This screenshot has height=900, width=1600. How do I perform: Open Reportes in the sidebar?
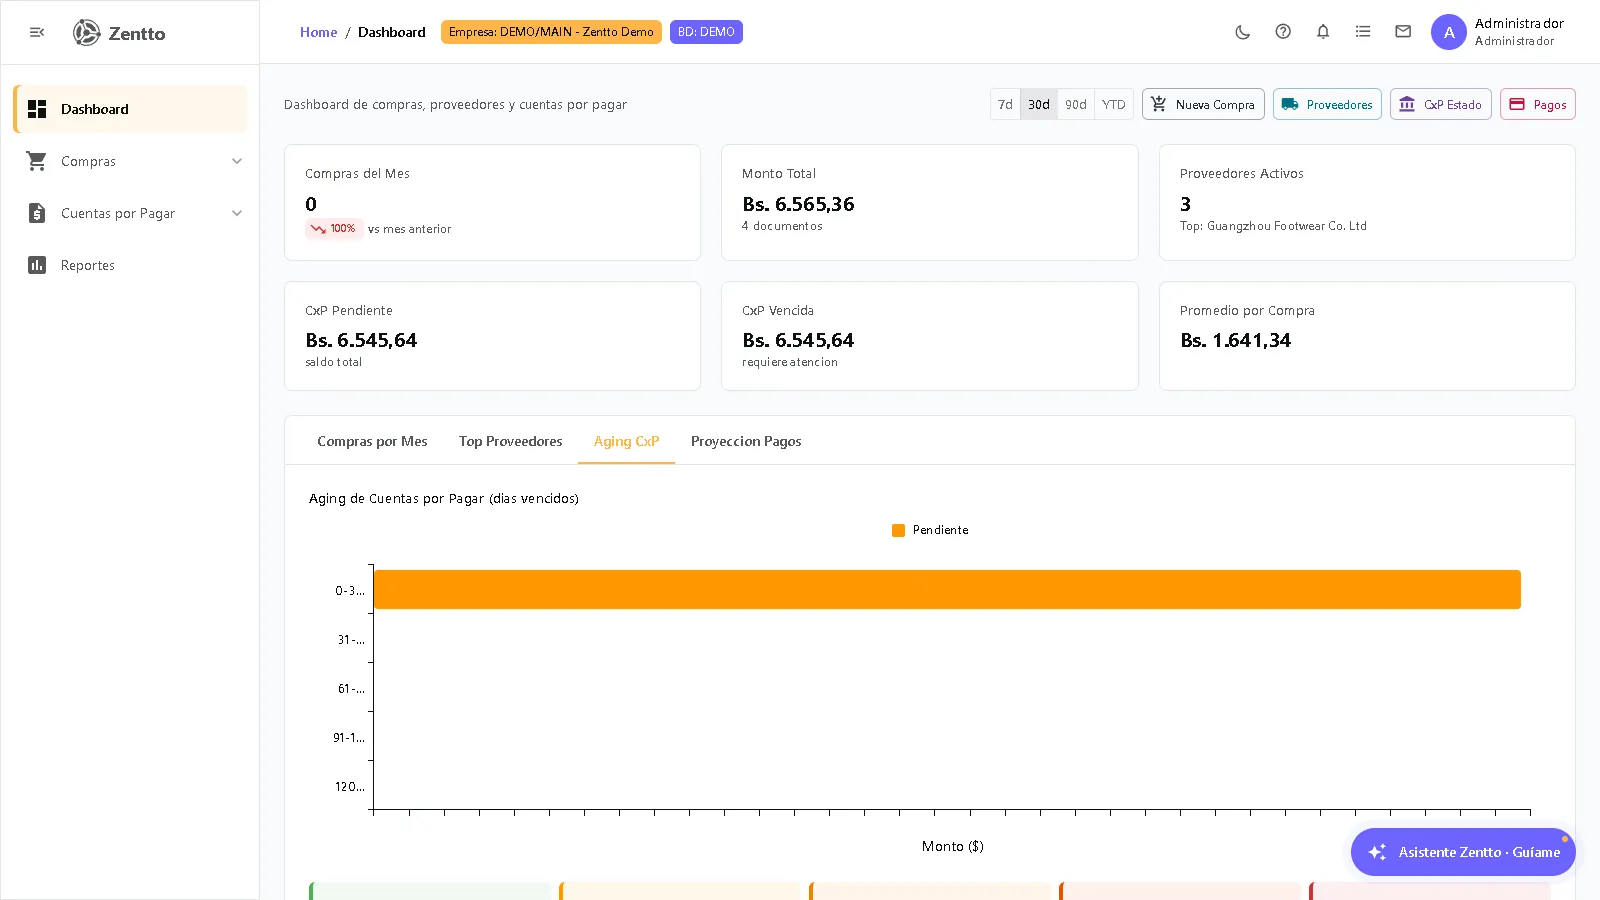[x=130, y=265]
